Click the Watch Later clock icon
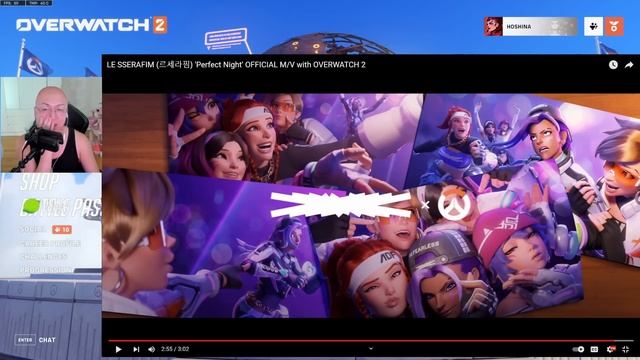The height and width of the screenshot is (360, 640). coord(613,65)
